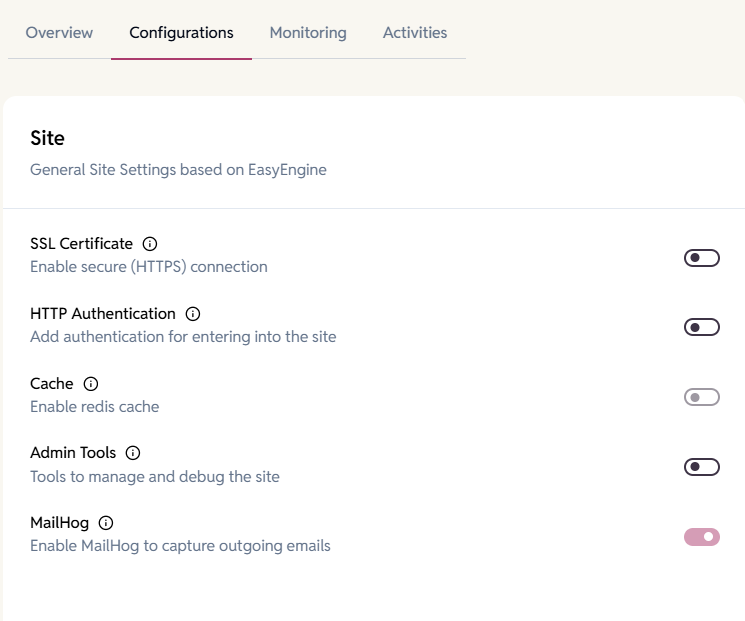Click the HTTP Authentication setting label
The image size is (745, 621).
pyautogui.click(x=103, y=314)
